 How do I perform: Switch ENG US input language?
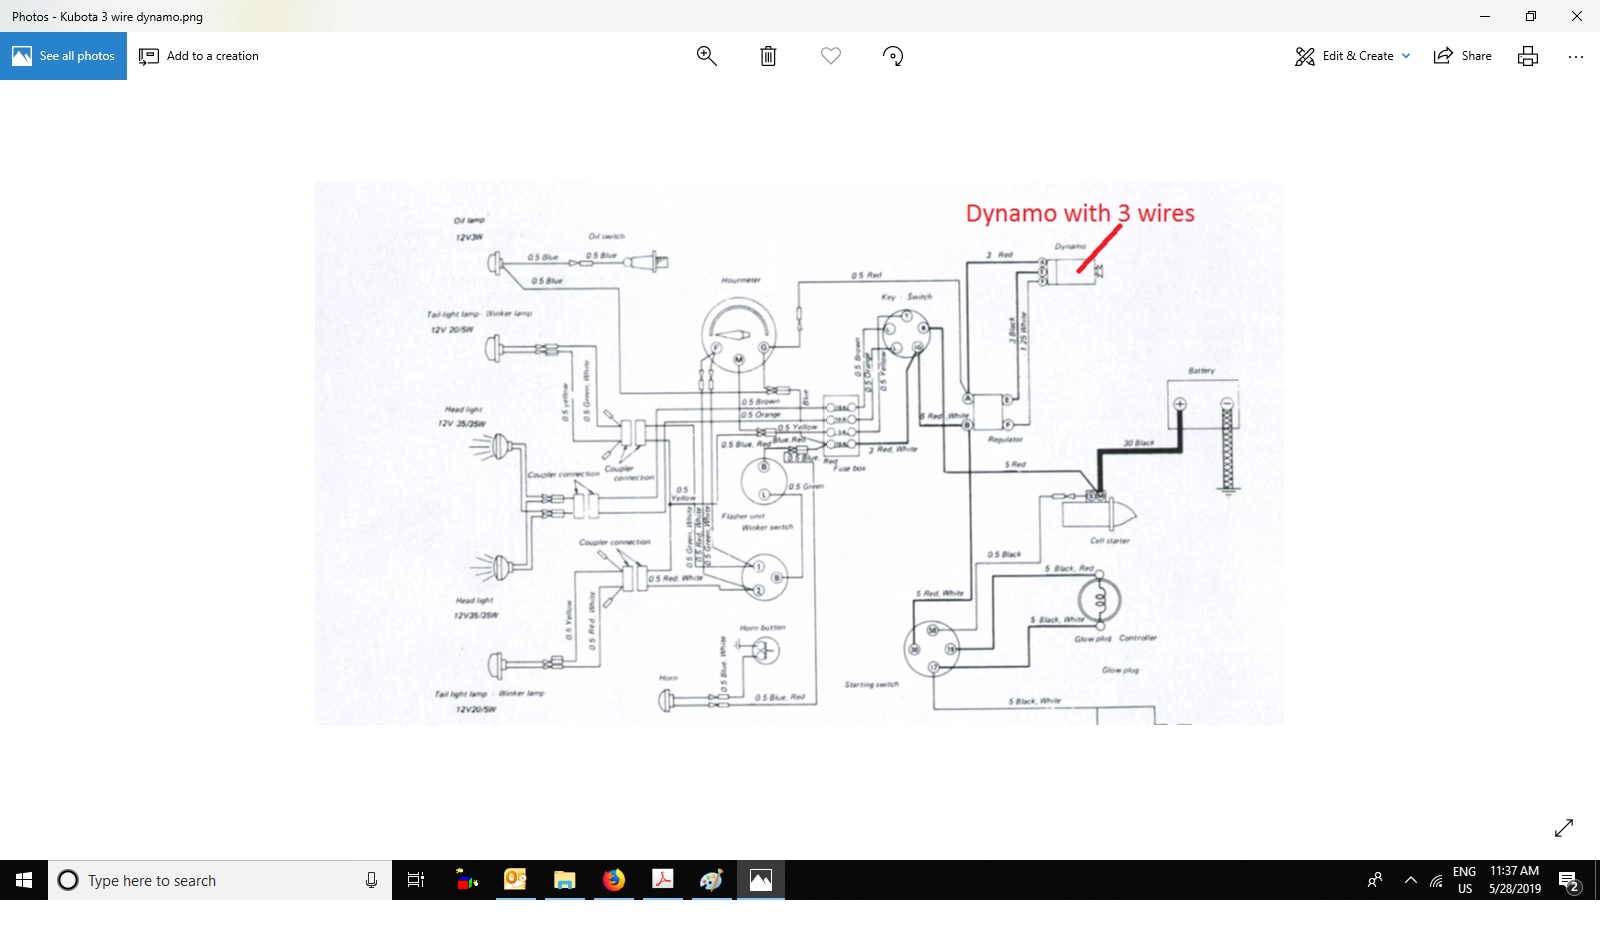[x=1464, y=880]
